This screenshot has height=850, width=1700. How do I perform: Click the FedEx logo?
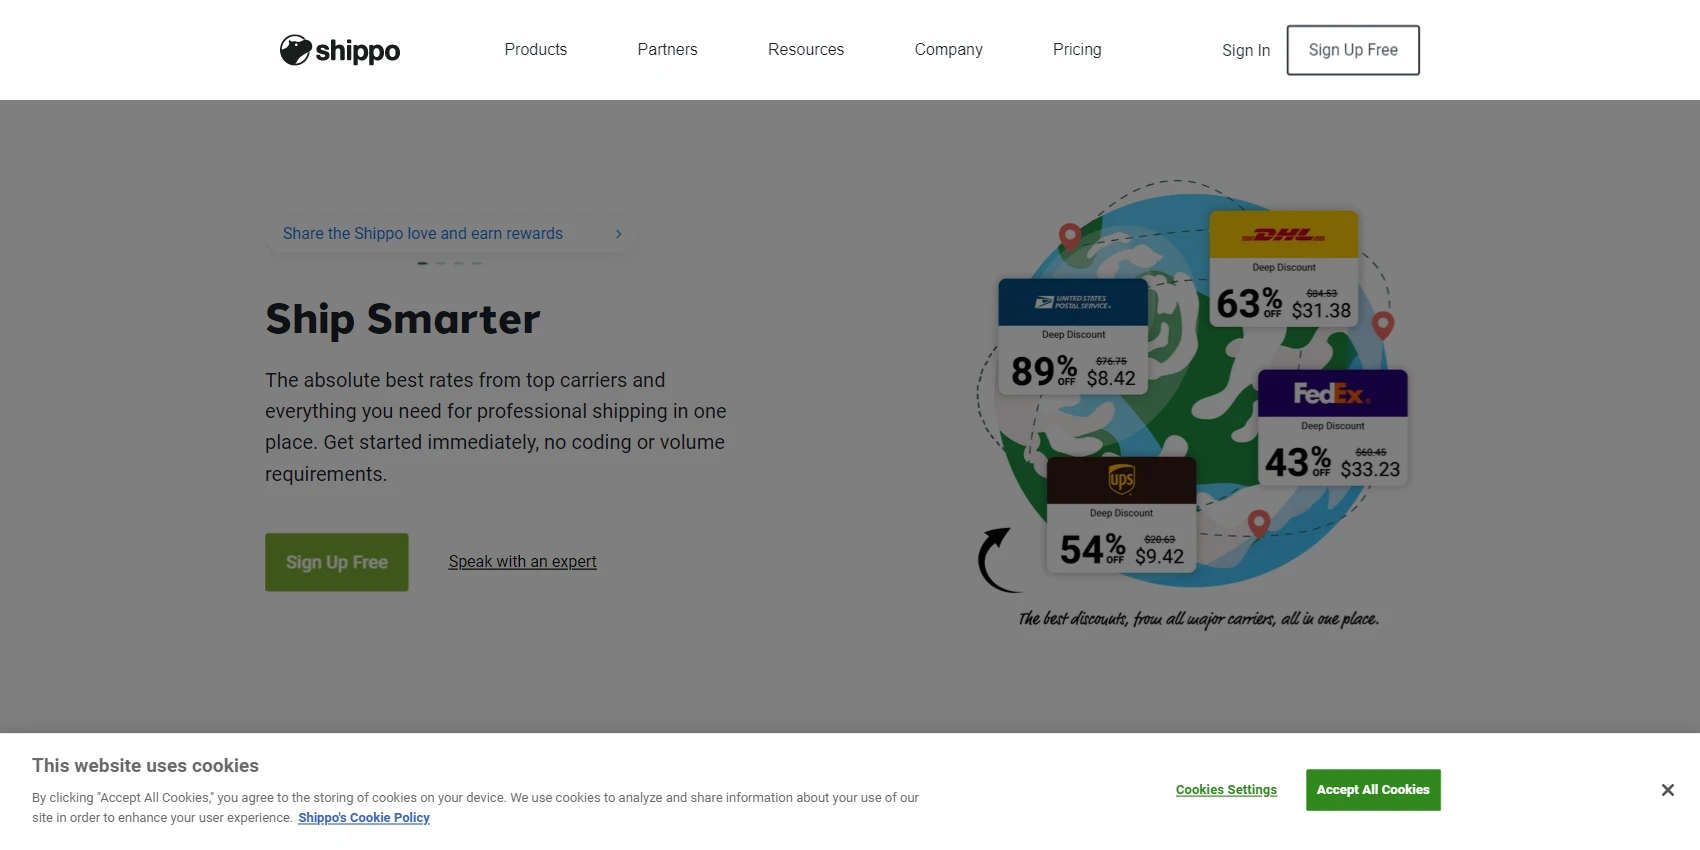point(1332,394)
